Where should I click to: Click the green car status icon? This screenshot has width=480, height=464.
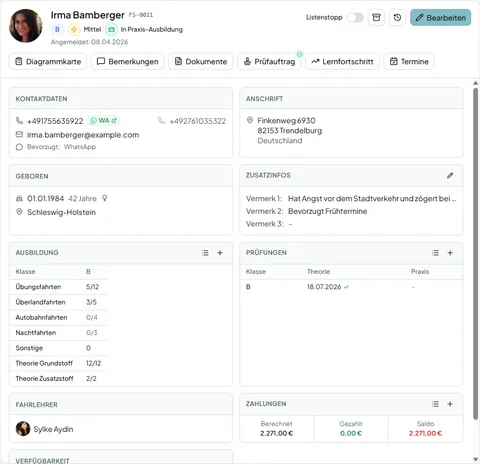click(x=111, y=29)
